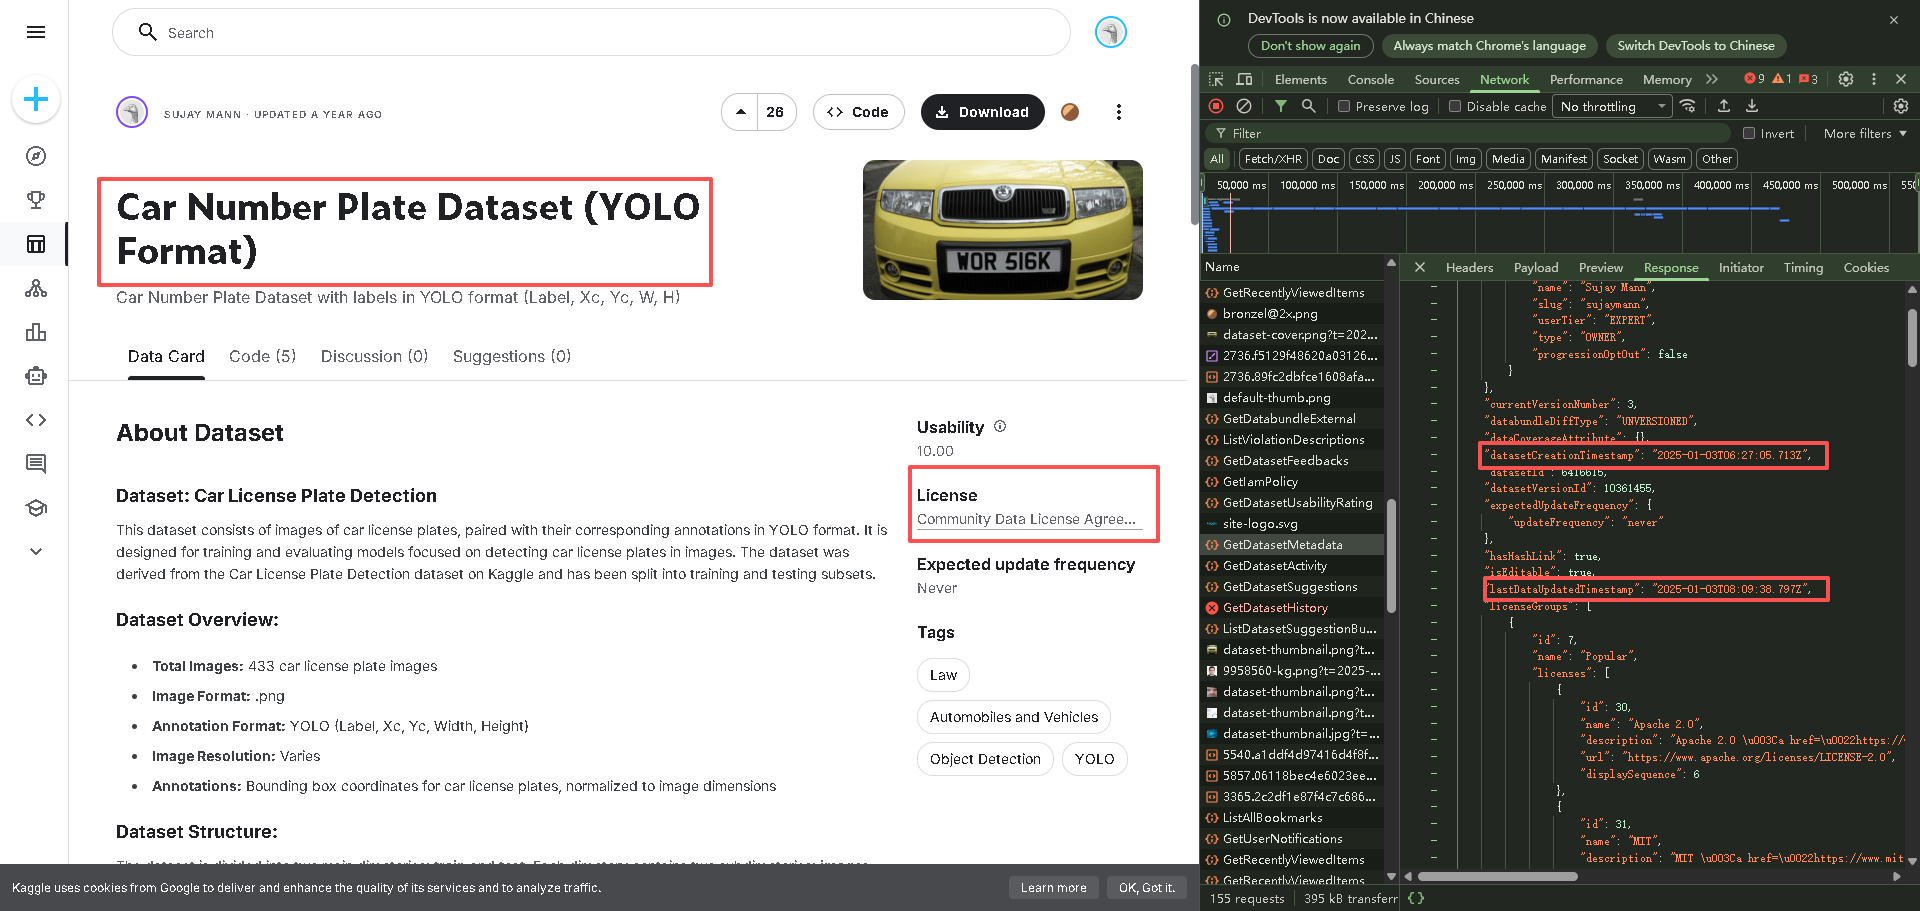
Task: Open the More filters dropdown
Action: pyautogui.click(x=1865, y=133)
